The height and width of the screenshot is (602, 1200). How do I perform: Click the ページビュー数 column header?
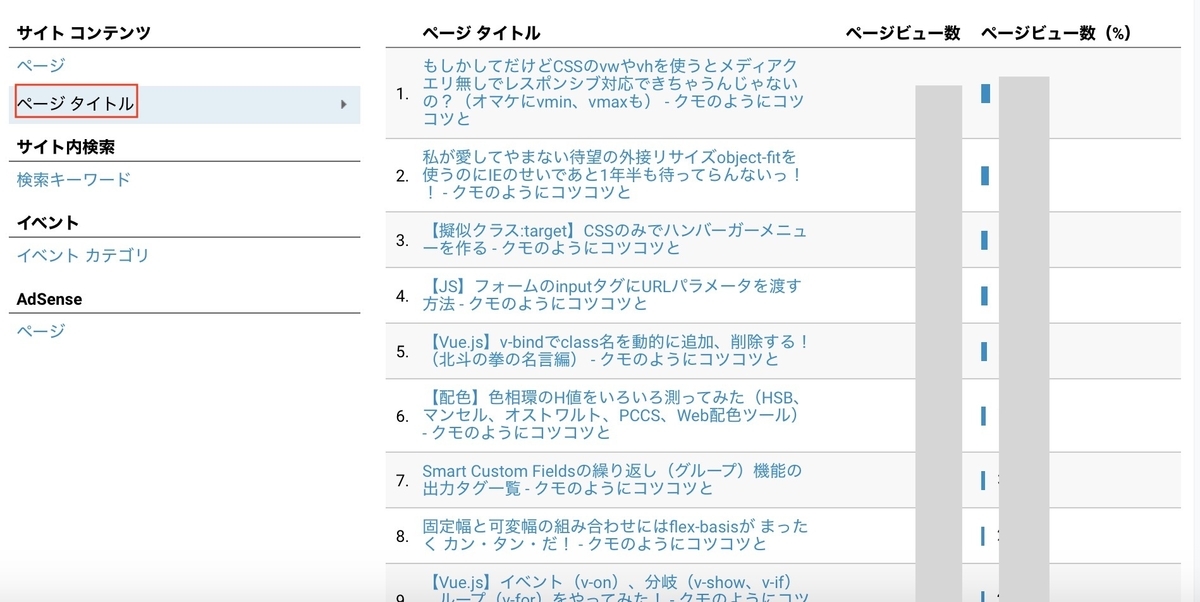click(x=903, y=33)
